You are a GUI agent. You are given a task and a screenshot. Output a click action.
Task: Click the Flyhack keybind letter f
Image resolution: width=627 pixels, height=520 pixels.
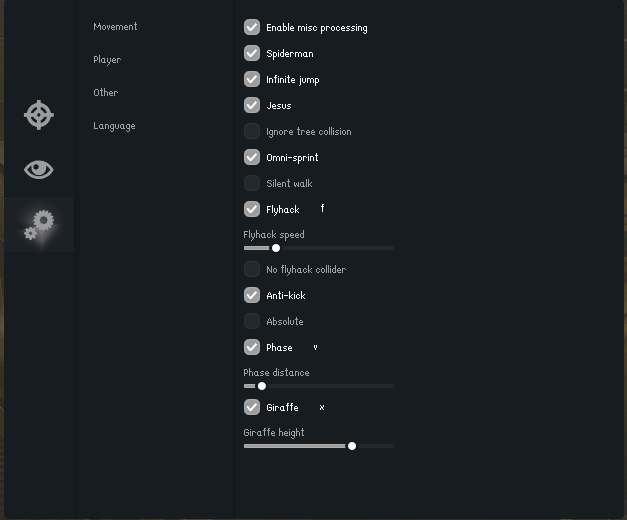(x=322, y=209)
